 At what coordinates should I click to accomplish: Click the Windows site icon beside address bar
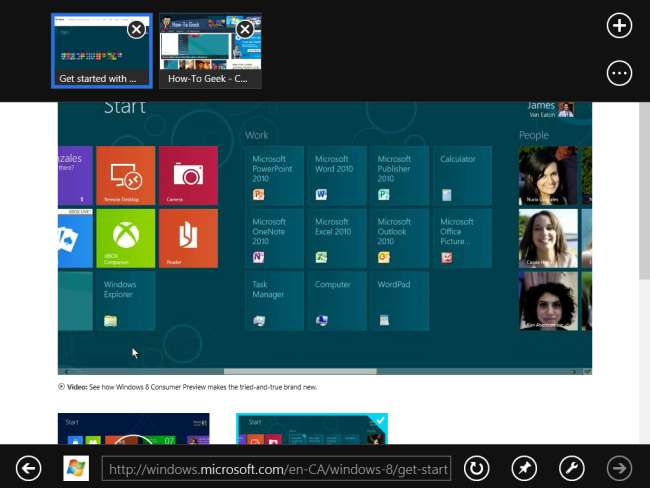point(76,468)
